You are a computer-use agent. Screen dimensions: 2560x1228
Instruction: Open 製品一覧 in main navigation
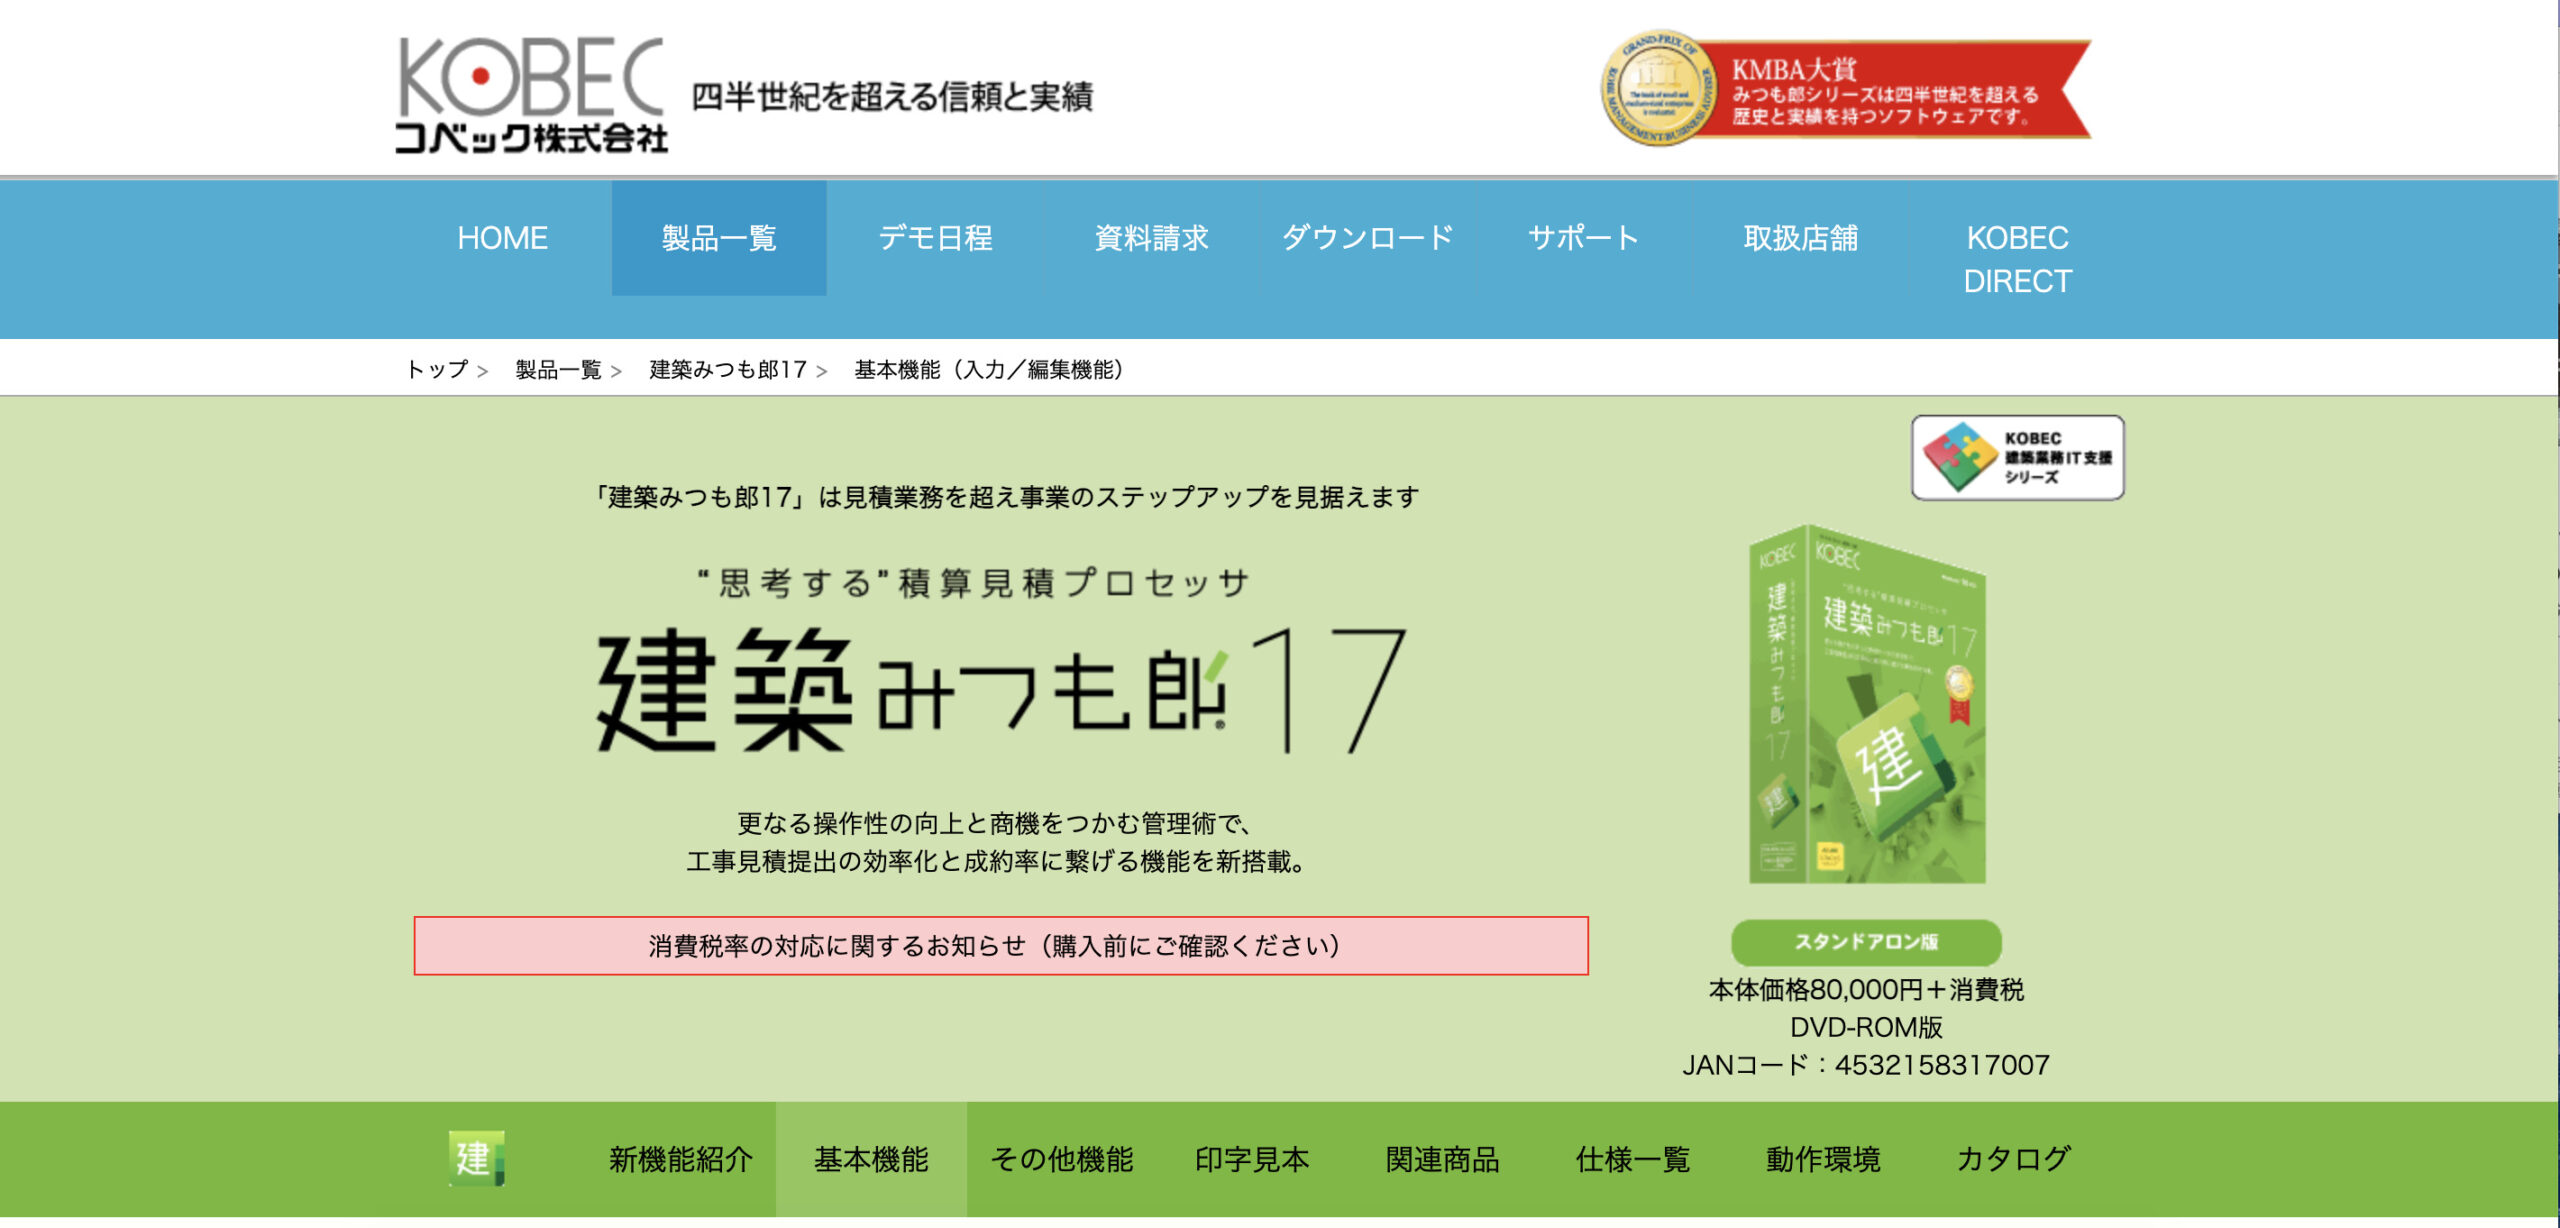[x=719, y=238]
